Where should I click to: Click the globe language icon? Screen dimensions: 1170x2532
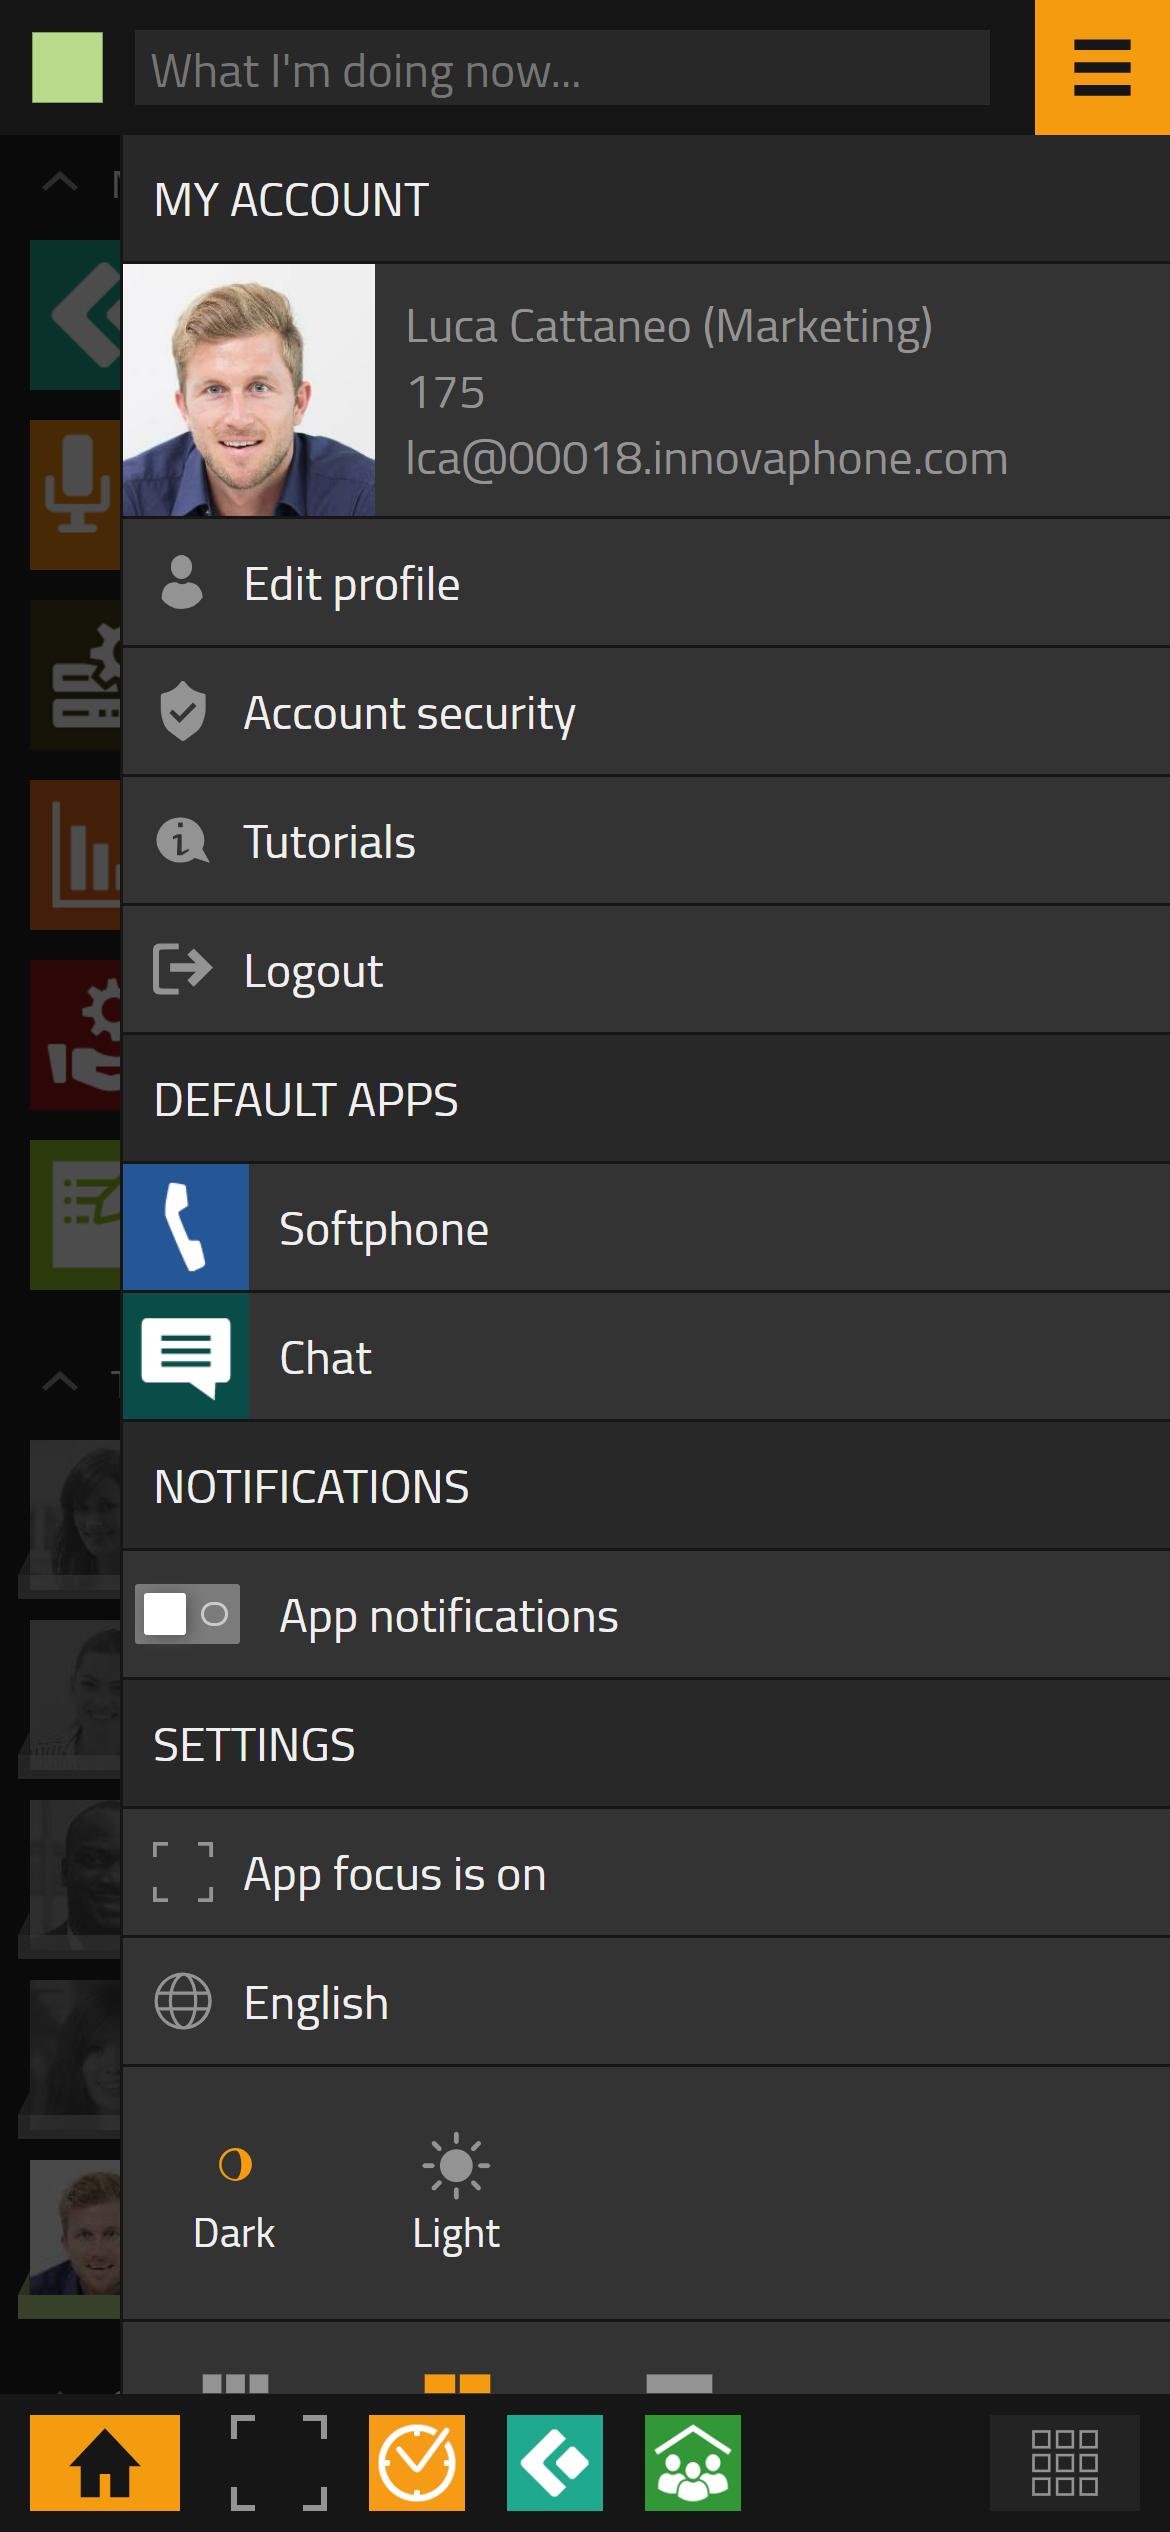[x=183, y=2001]
